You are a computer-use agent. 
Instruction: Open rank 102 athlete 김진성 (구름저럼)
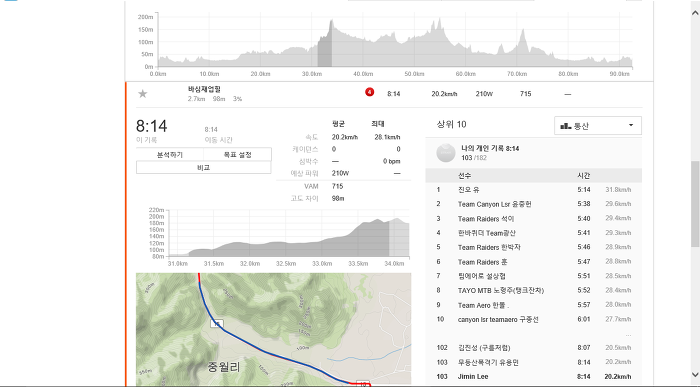483,348
